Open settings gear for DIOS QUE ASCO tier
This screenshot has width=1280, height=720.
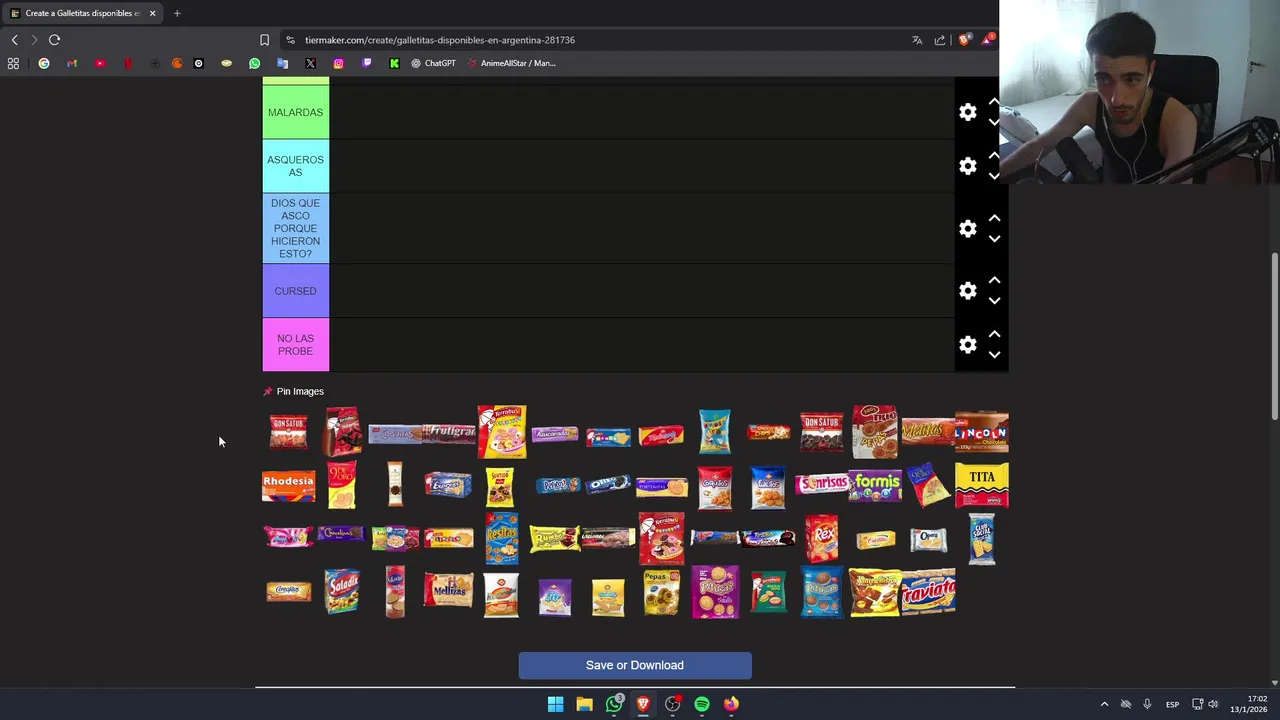point(967,228)
